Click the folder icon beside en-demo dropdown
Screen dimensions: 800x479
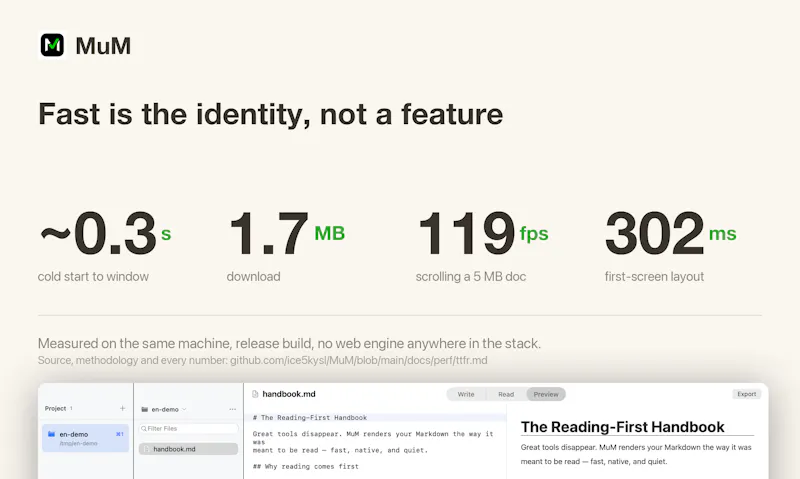point(144,409)
